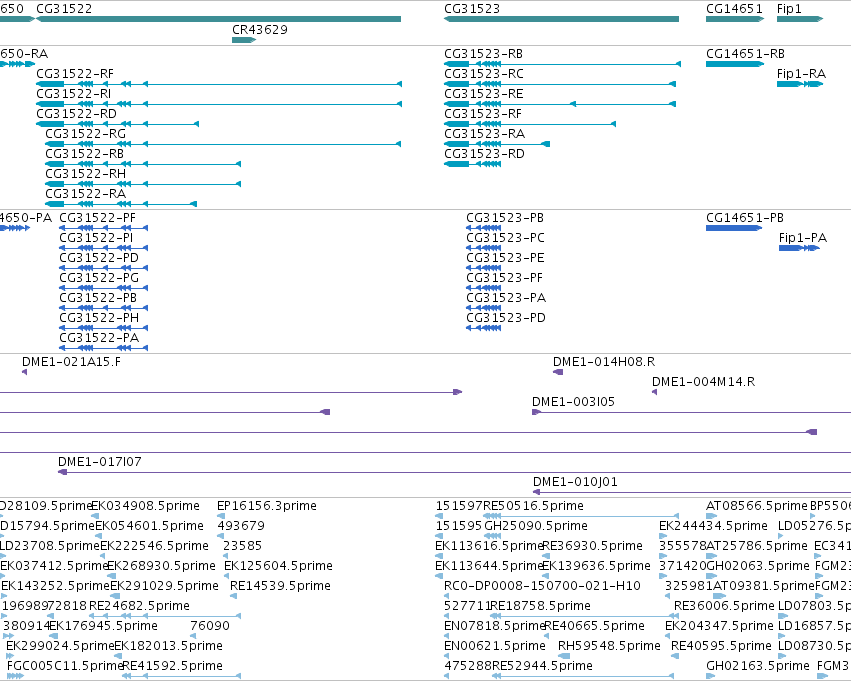Select BAC end DME1-021A15.F
Image resolution: width=851 pixels, height=681 pixels.
[24, 372]
